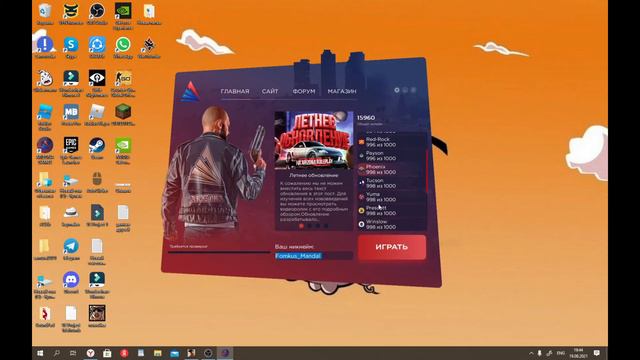Select the Red-Rock server

391,142
